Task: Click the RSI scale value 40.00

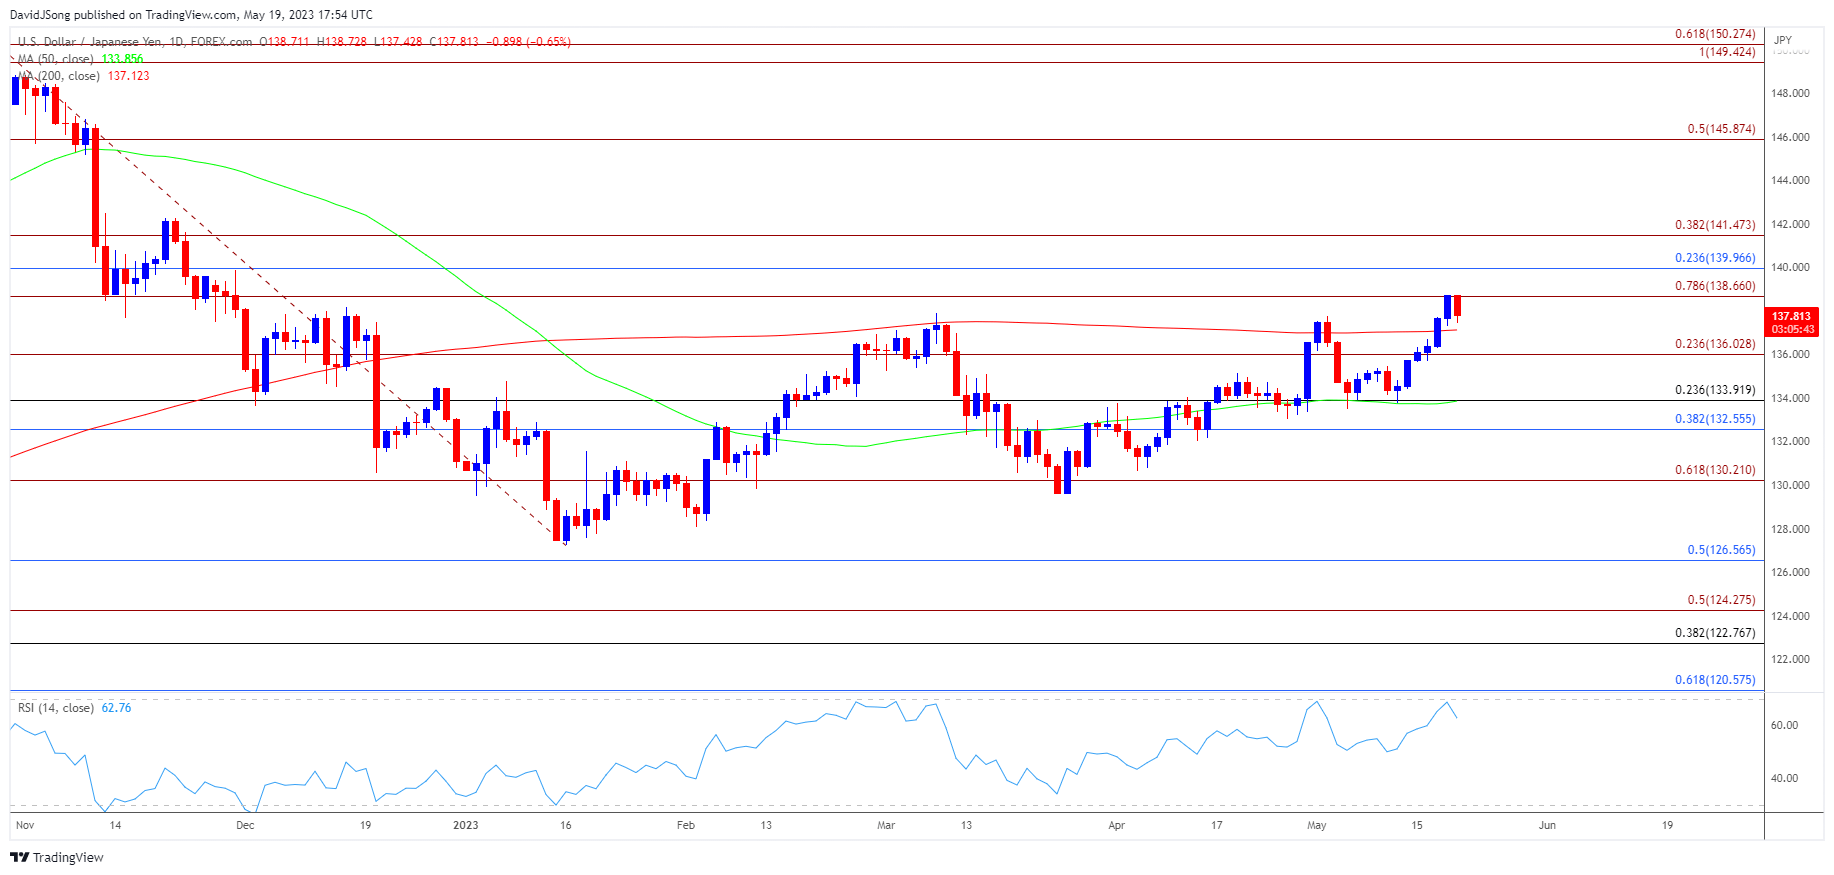Action: tap(1784, 778)
